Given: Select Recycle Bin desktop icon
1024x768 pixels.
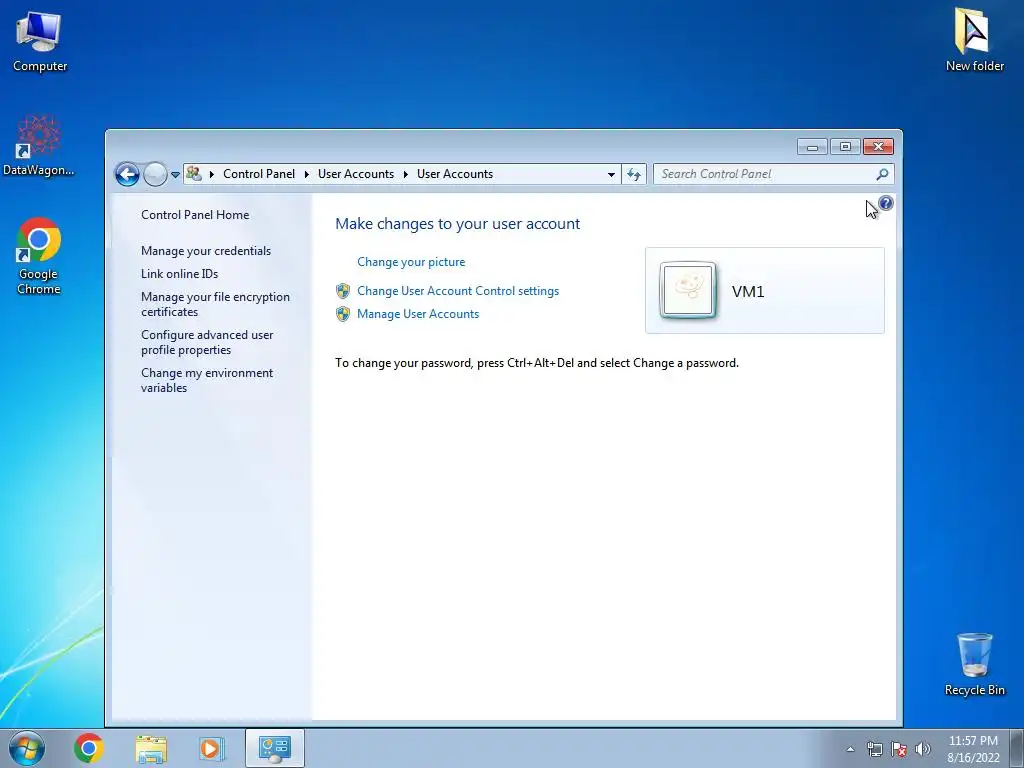Looking at the screenshot, I should (974, 664).
